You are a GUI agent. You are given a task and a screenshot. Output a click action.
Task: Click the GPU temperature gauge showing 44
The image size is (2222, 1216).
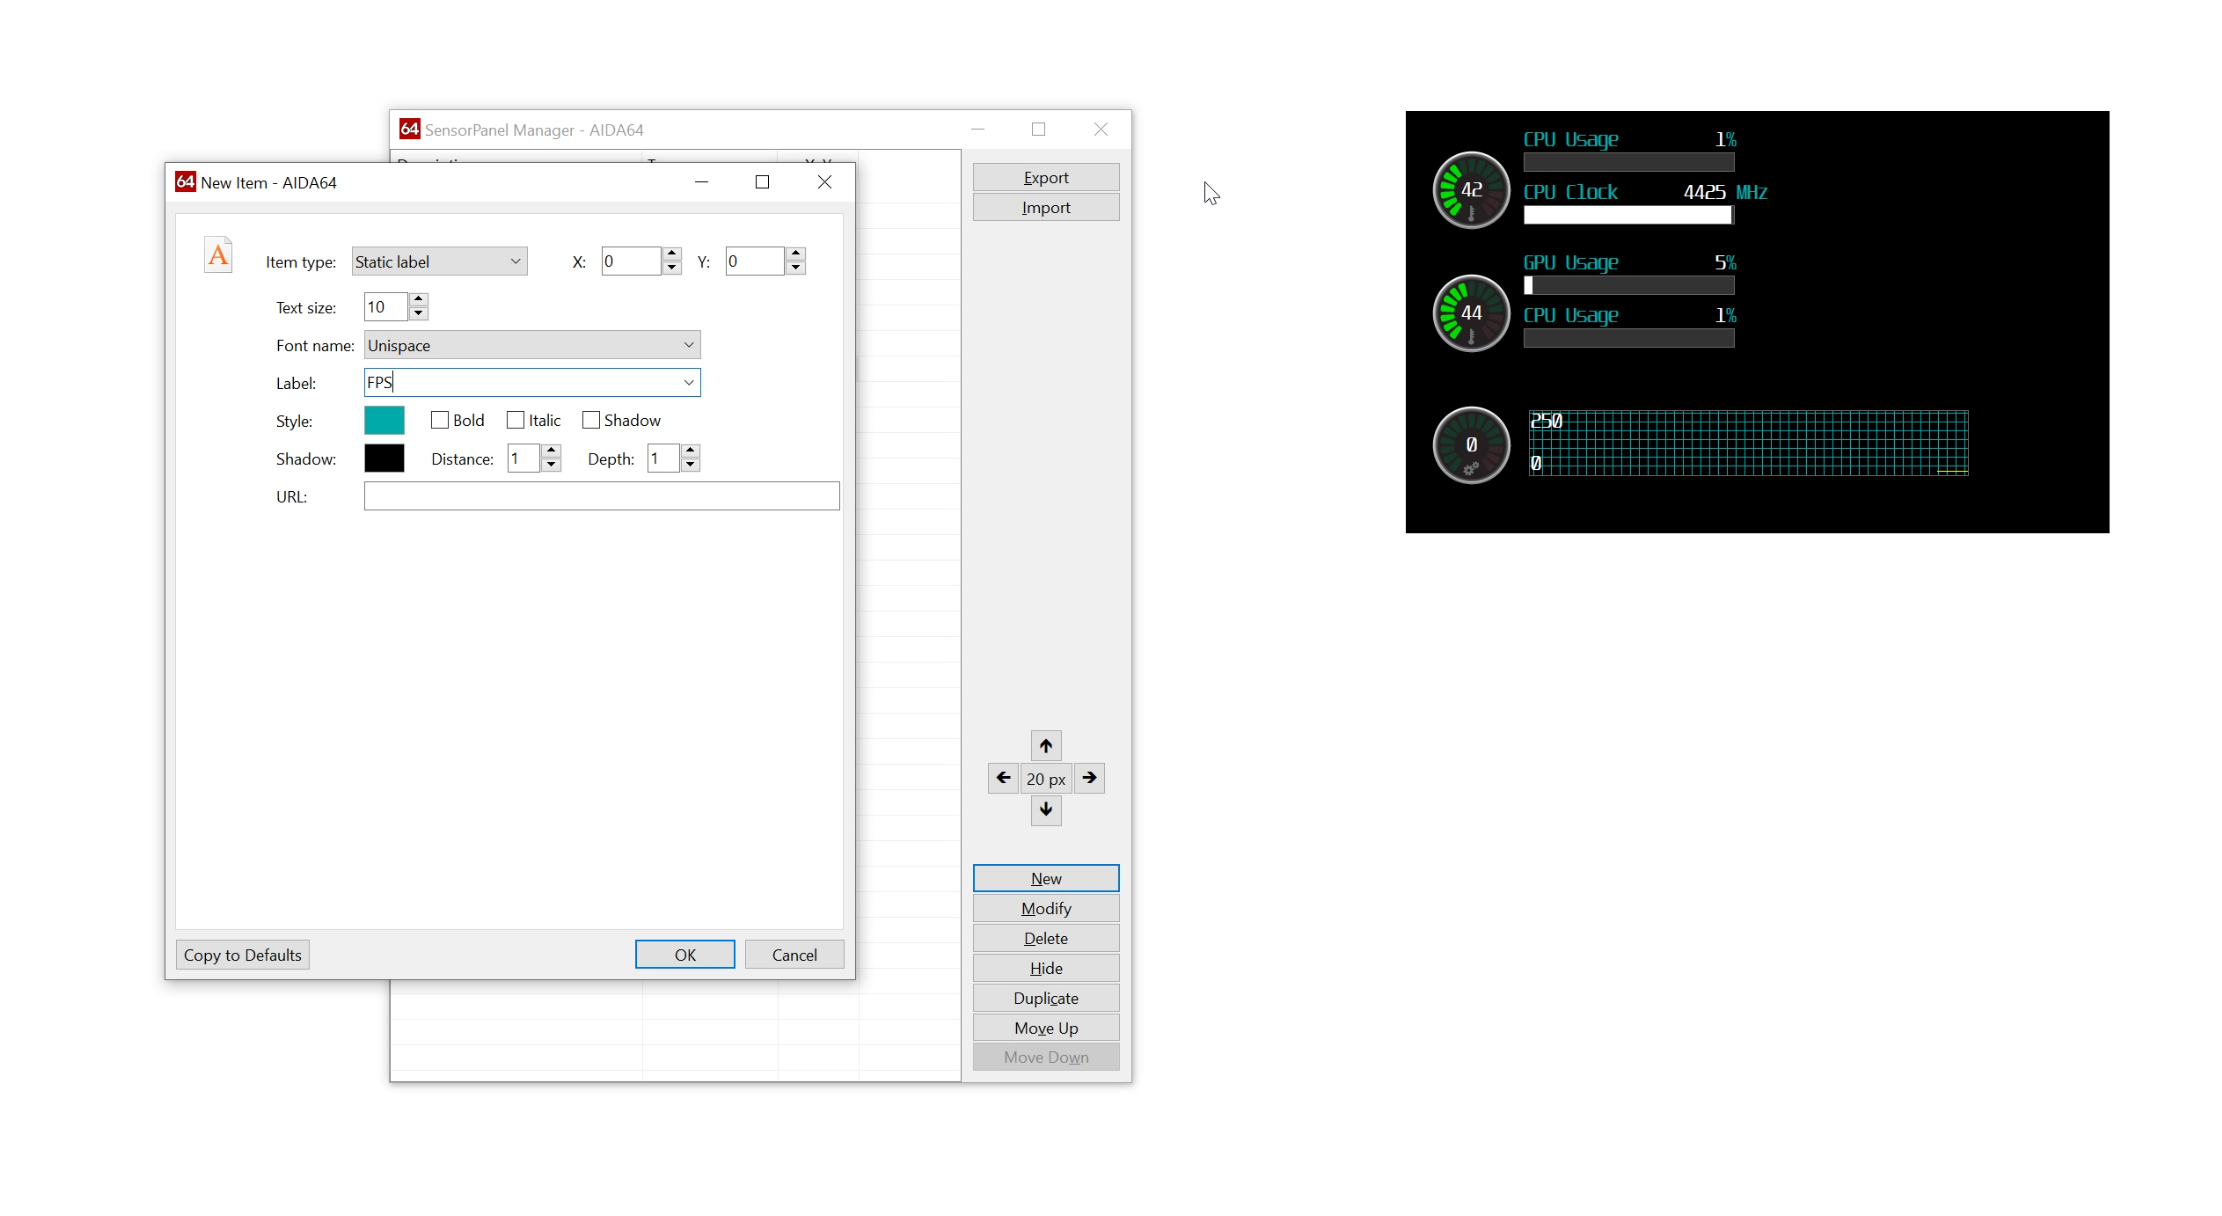1470,313
